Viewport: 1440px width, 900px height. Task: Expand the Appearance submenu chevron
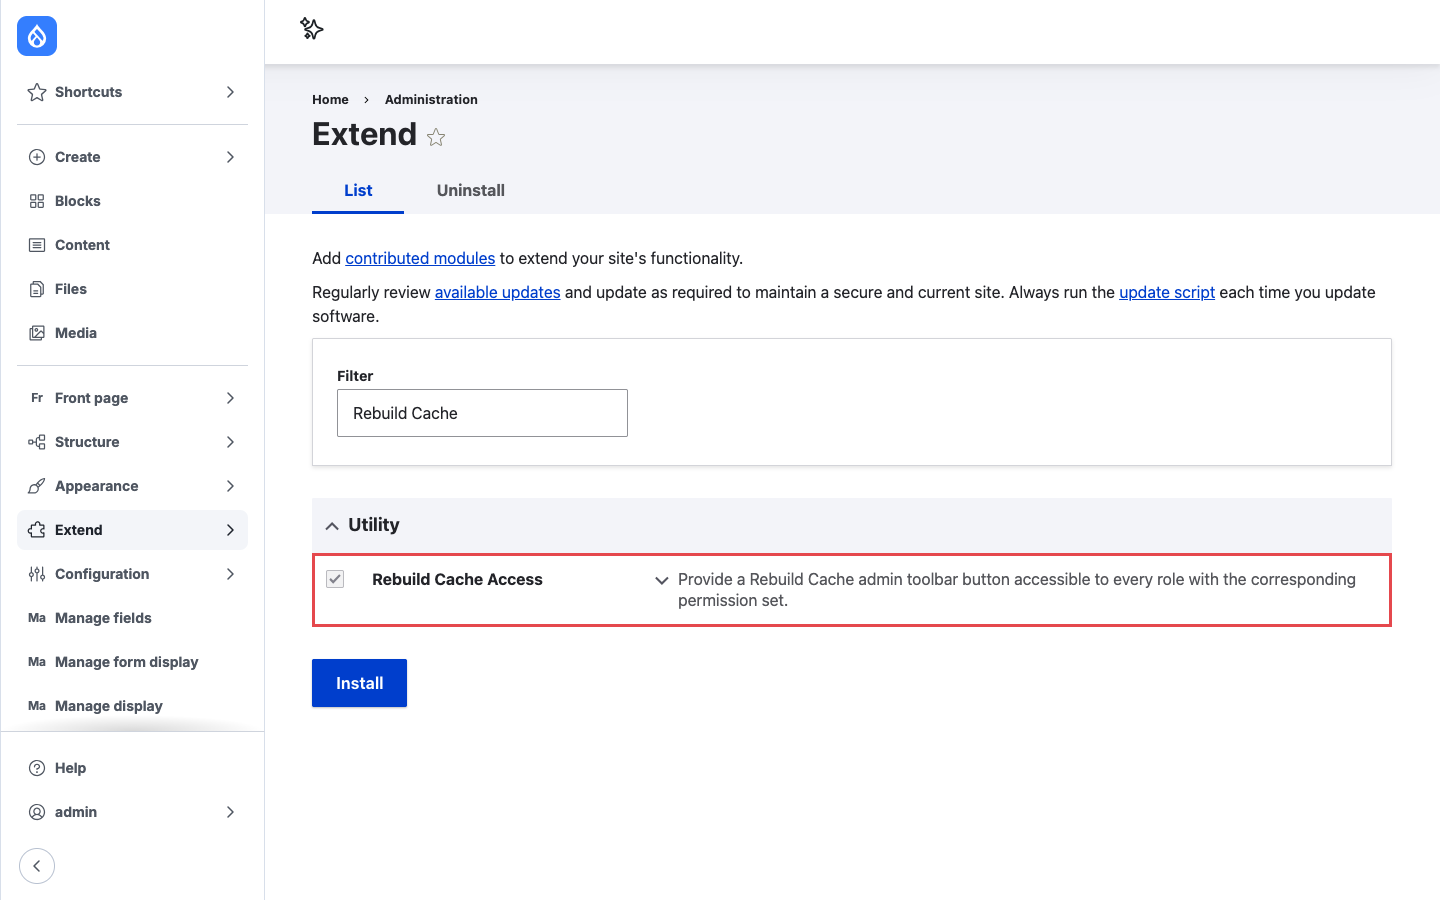tap(230, 486)
